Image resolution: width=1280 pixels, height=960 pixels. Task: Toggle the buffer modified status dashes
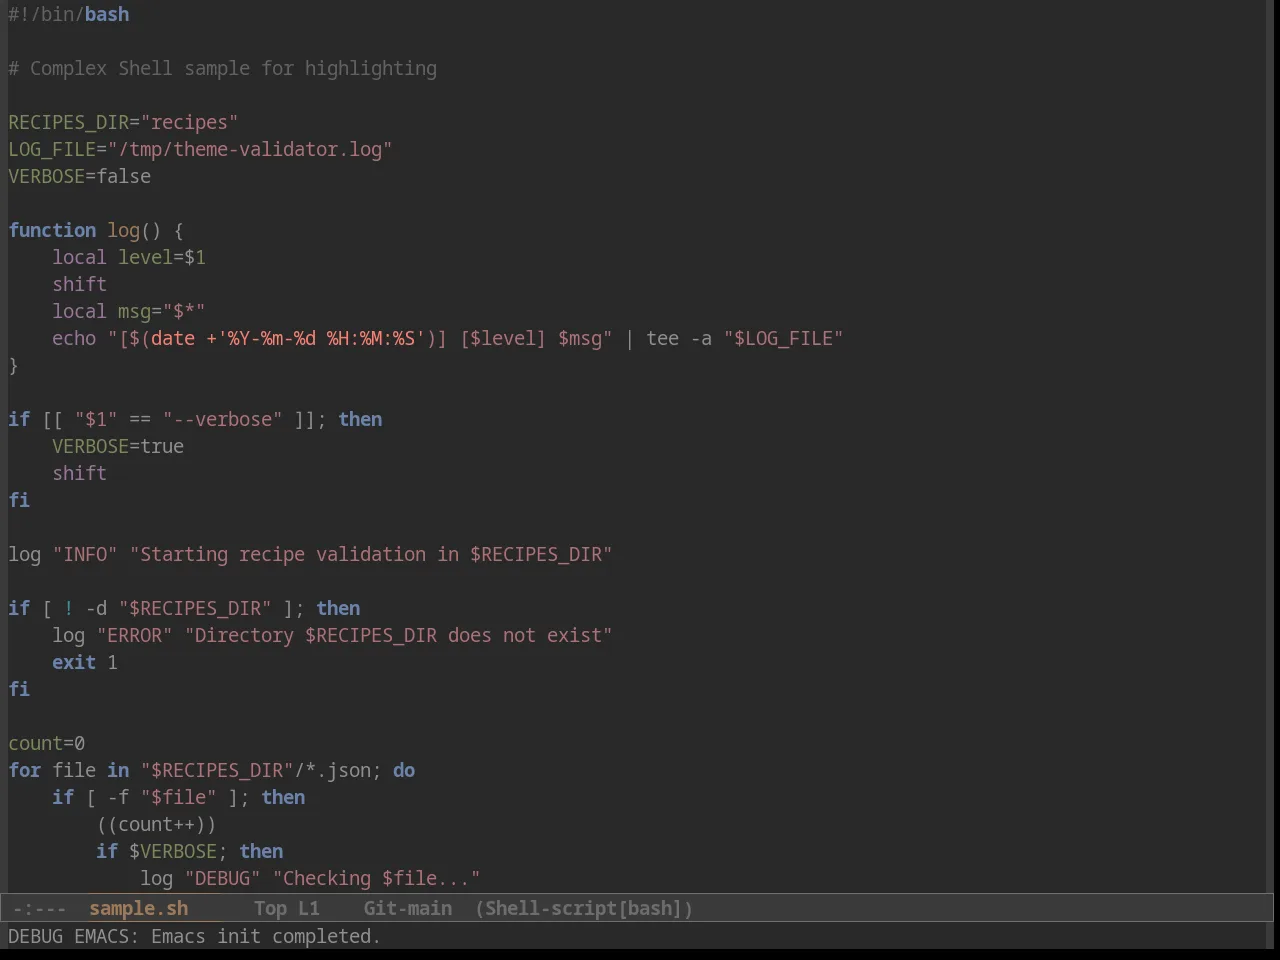coord(39,908)
